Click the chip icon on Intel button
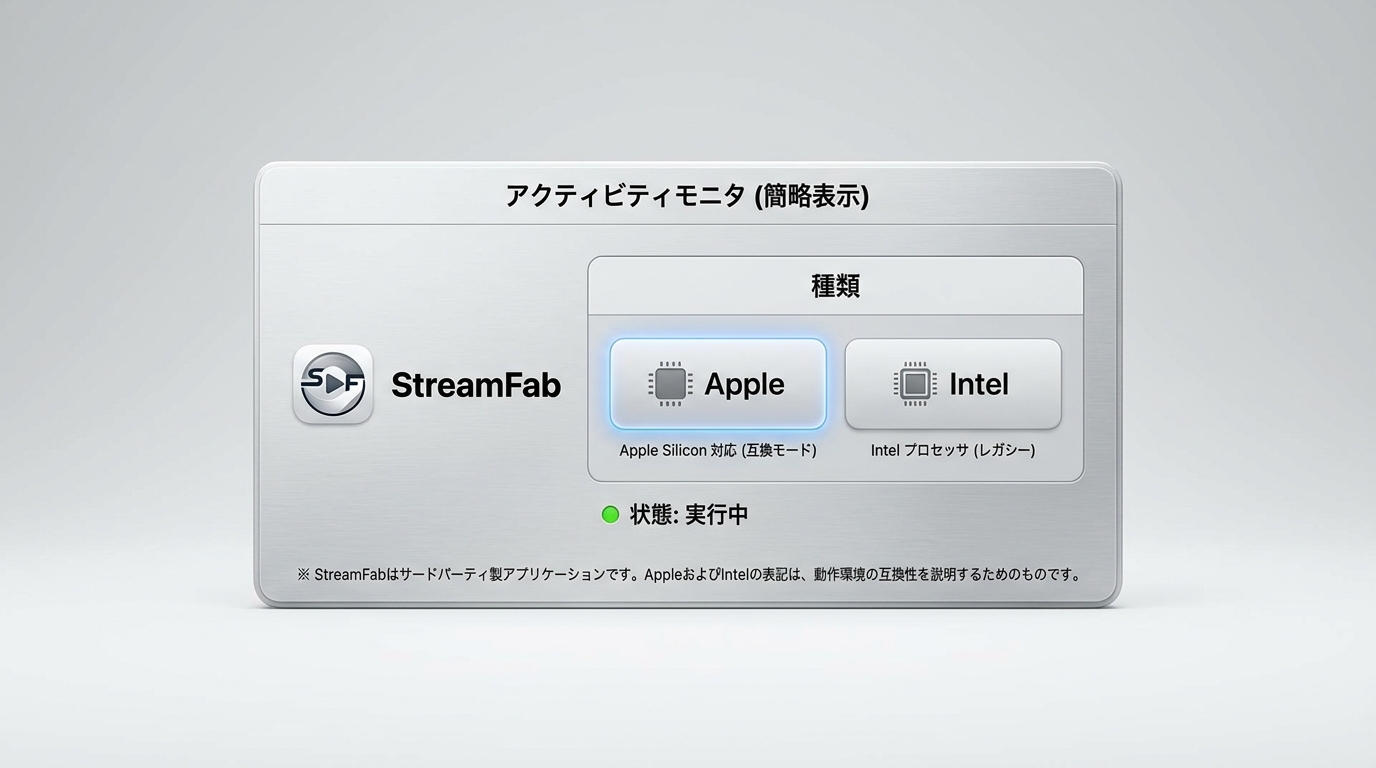Image resolution: width=1376 pixels, height=768 pixels. tap(915, 384)
